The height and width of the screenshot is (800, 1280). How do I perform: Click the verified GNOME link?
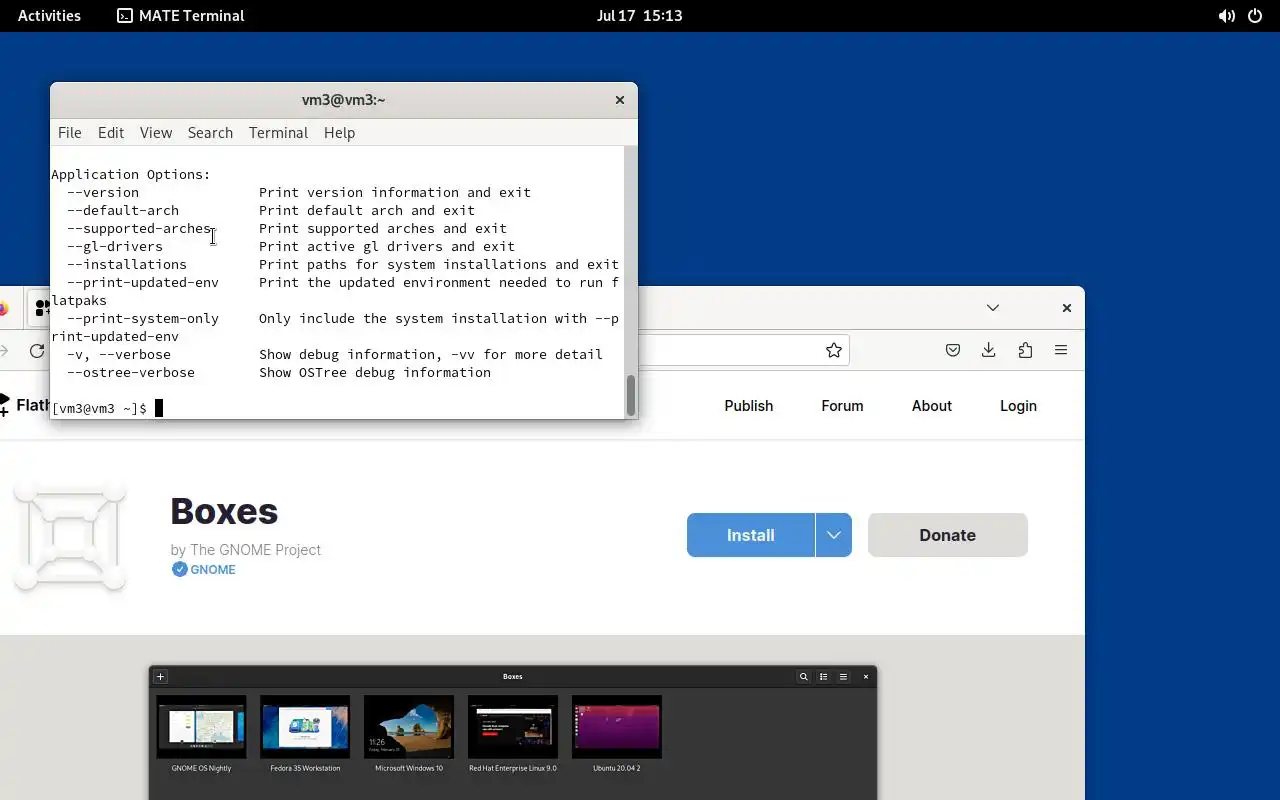(204, 569)
